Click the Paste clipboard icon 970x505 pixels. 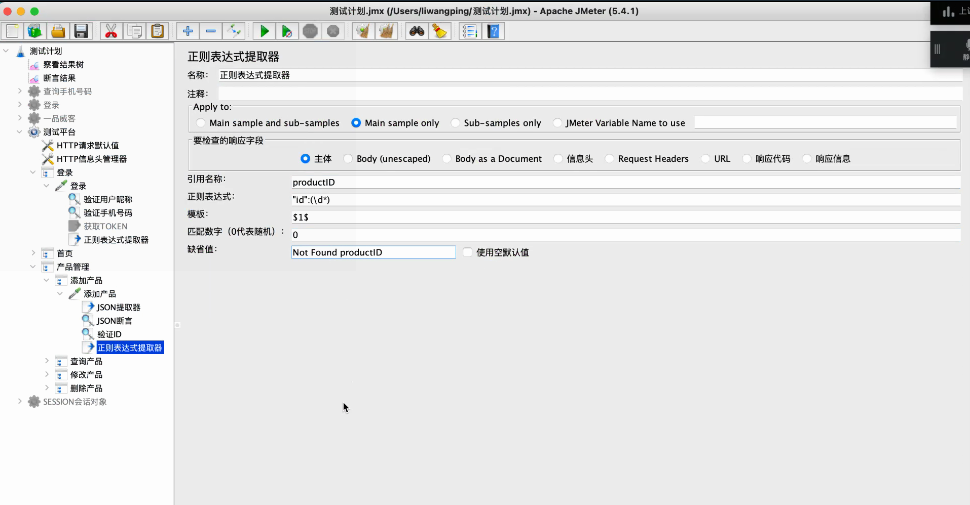click(158, 31)
